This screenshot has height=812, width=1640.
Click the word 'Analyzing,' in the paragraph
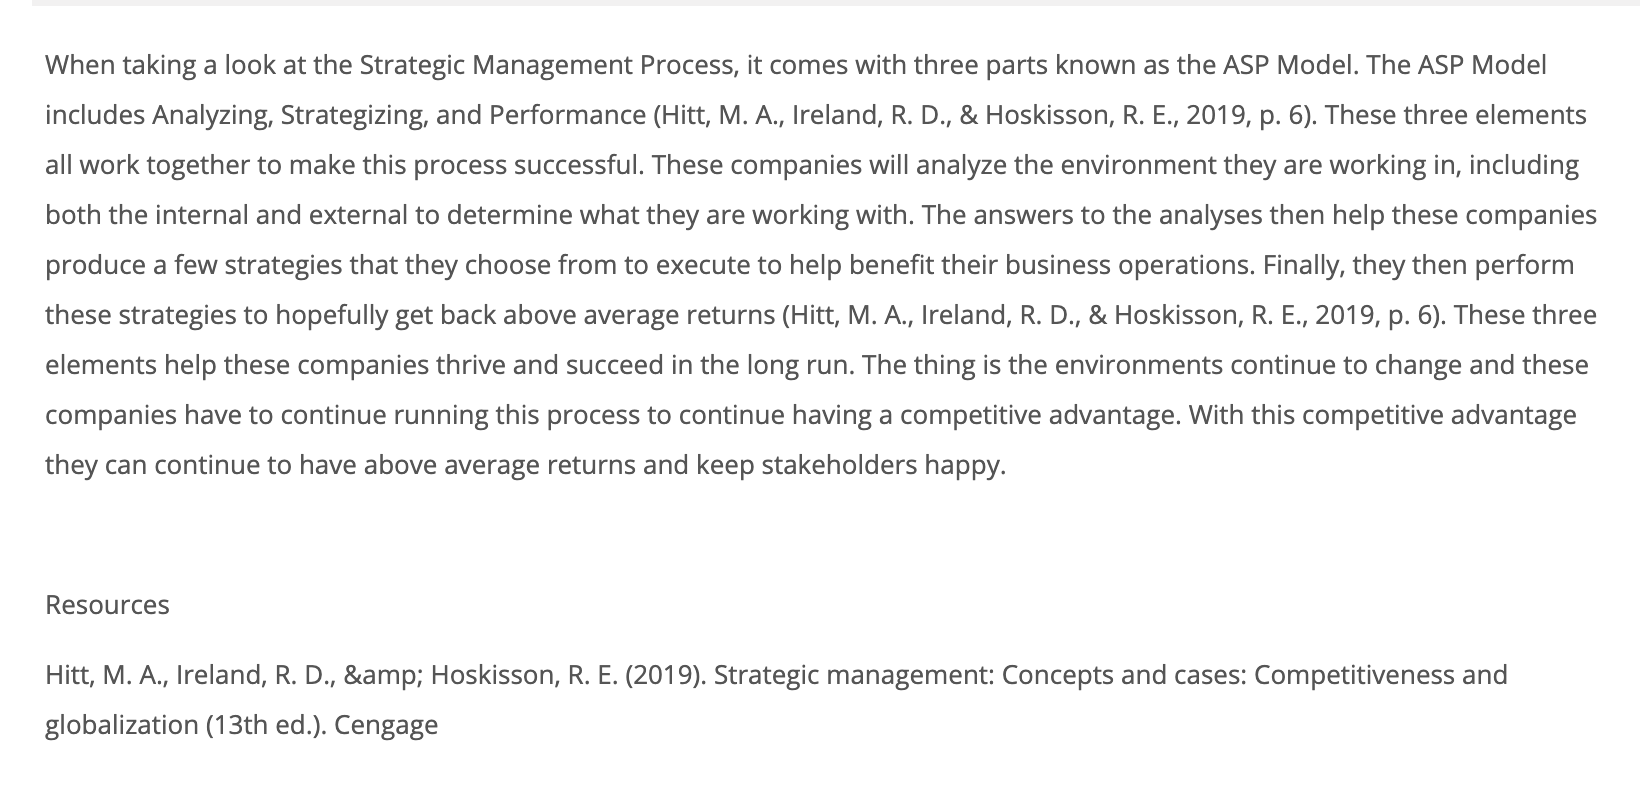coord(212,116)
